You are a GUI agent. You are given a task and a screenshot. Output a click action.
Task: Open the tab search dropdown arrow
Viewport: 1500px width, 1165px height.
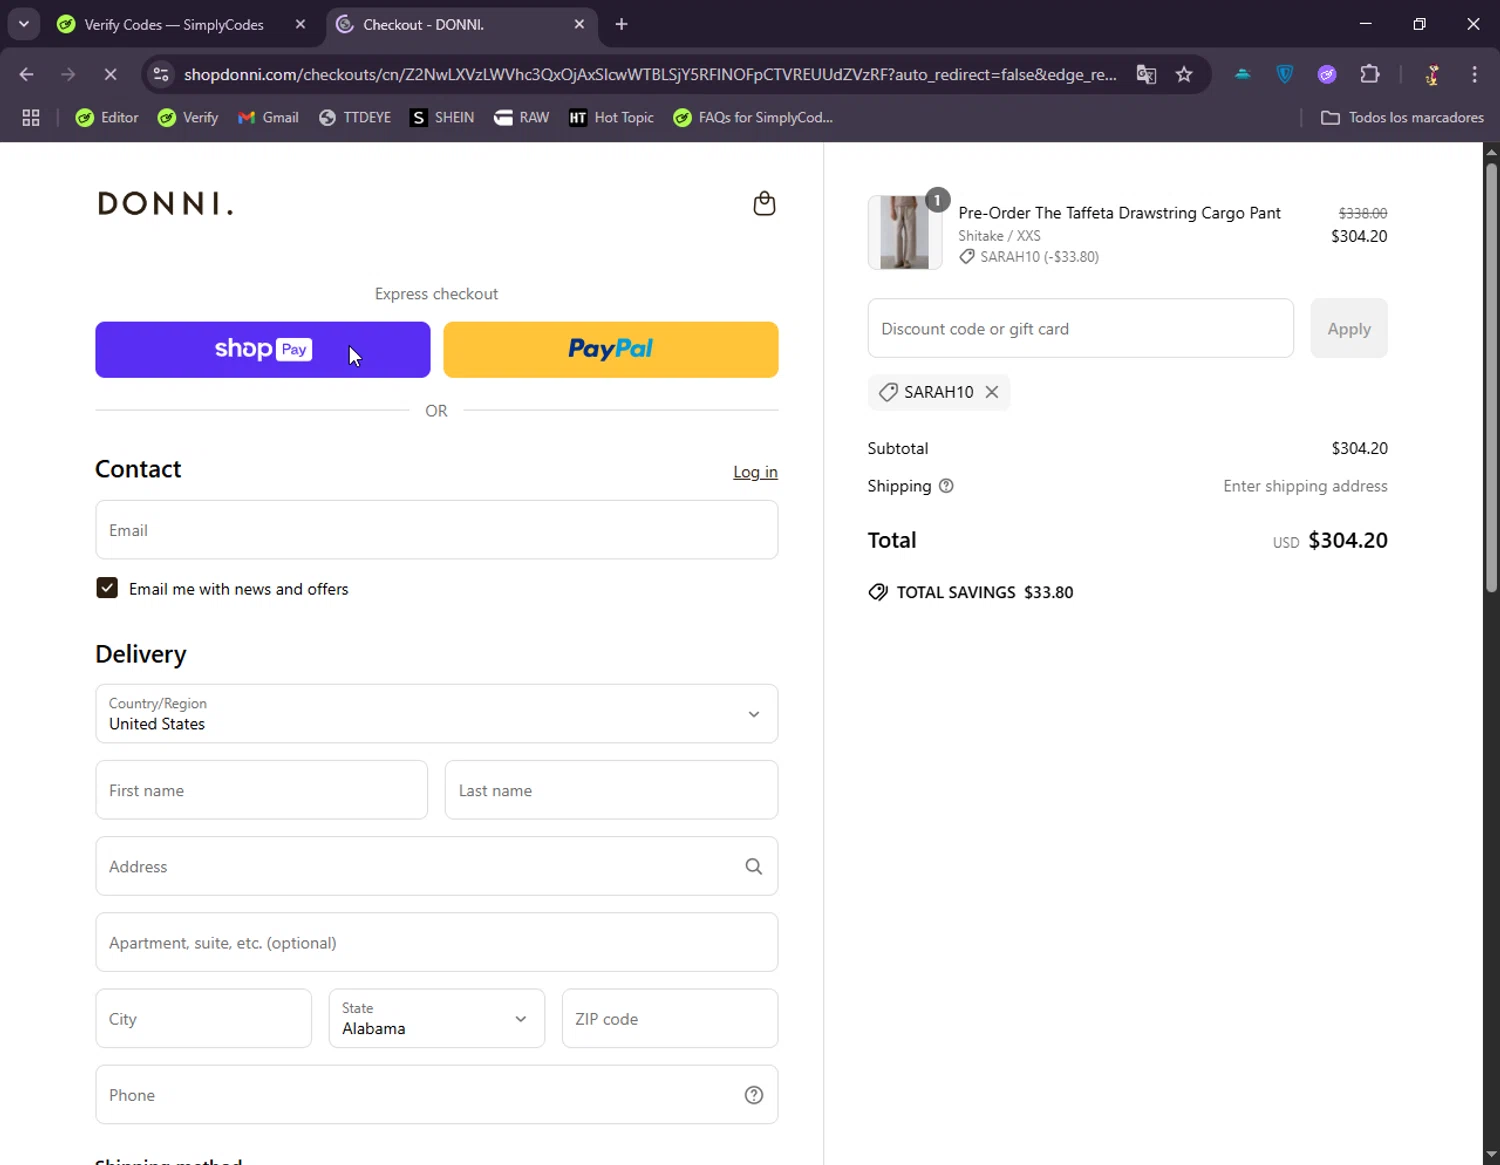tap(24, 24)
